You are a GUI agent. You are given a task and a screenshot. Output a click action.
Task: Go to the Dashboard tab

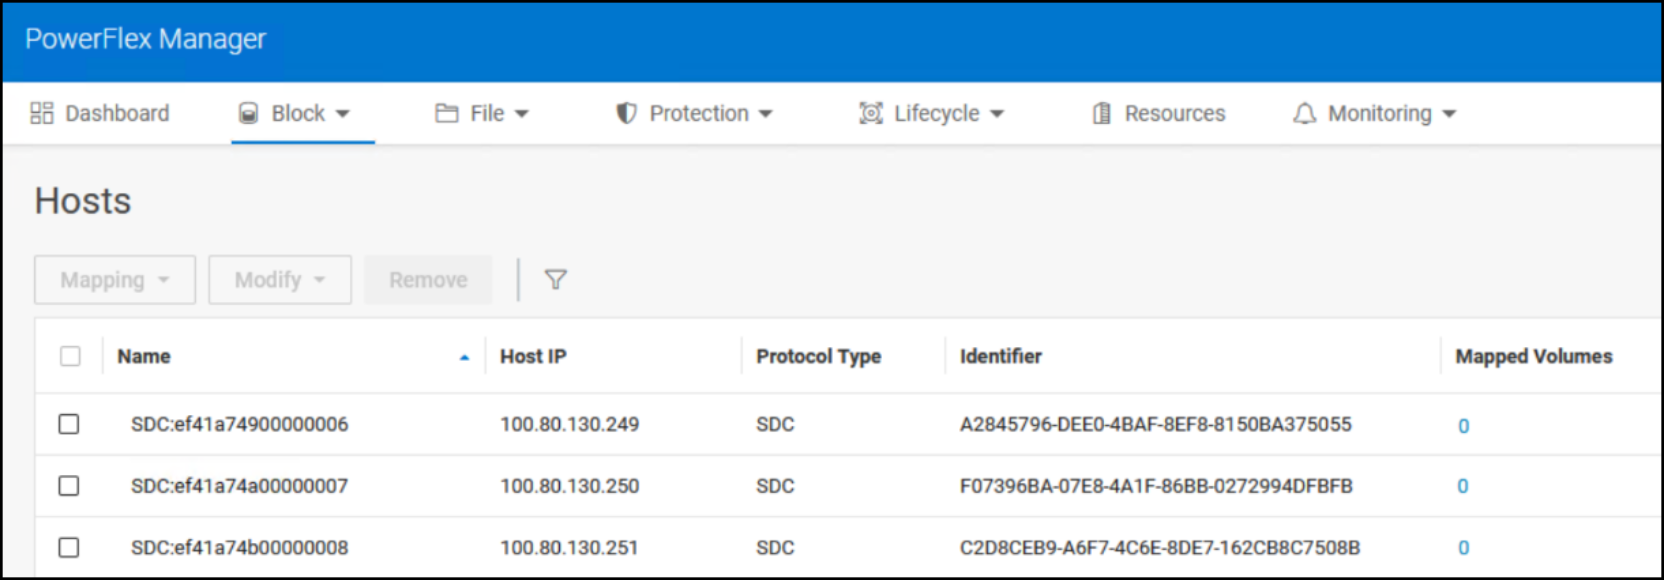click(x=117, y=113)
